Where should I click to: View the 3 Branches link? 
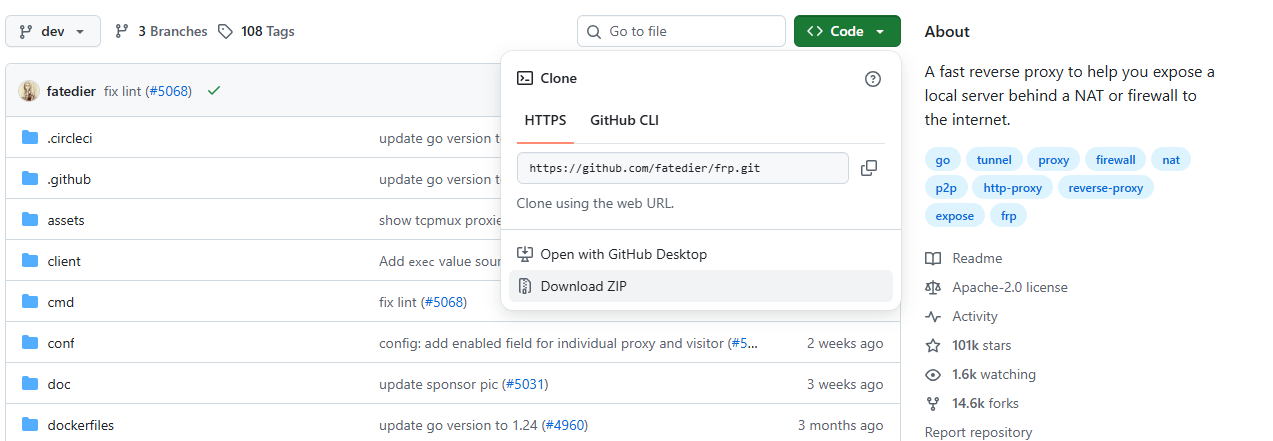tap(161, 31)
